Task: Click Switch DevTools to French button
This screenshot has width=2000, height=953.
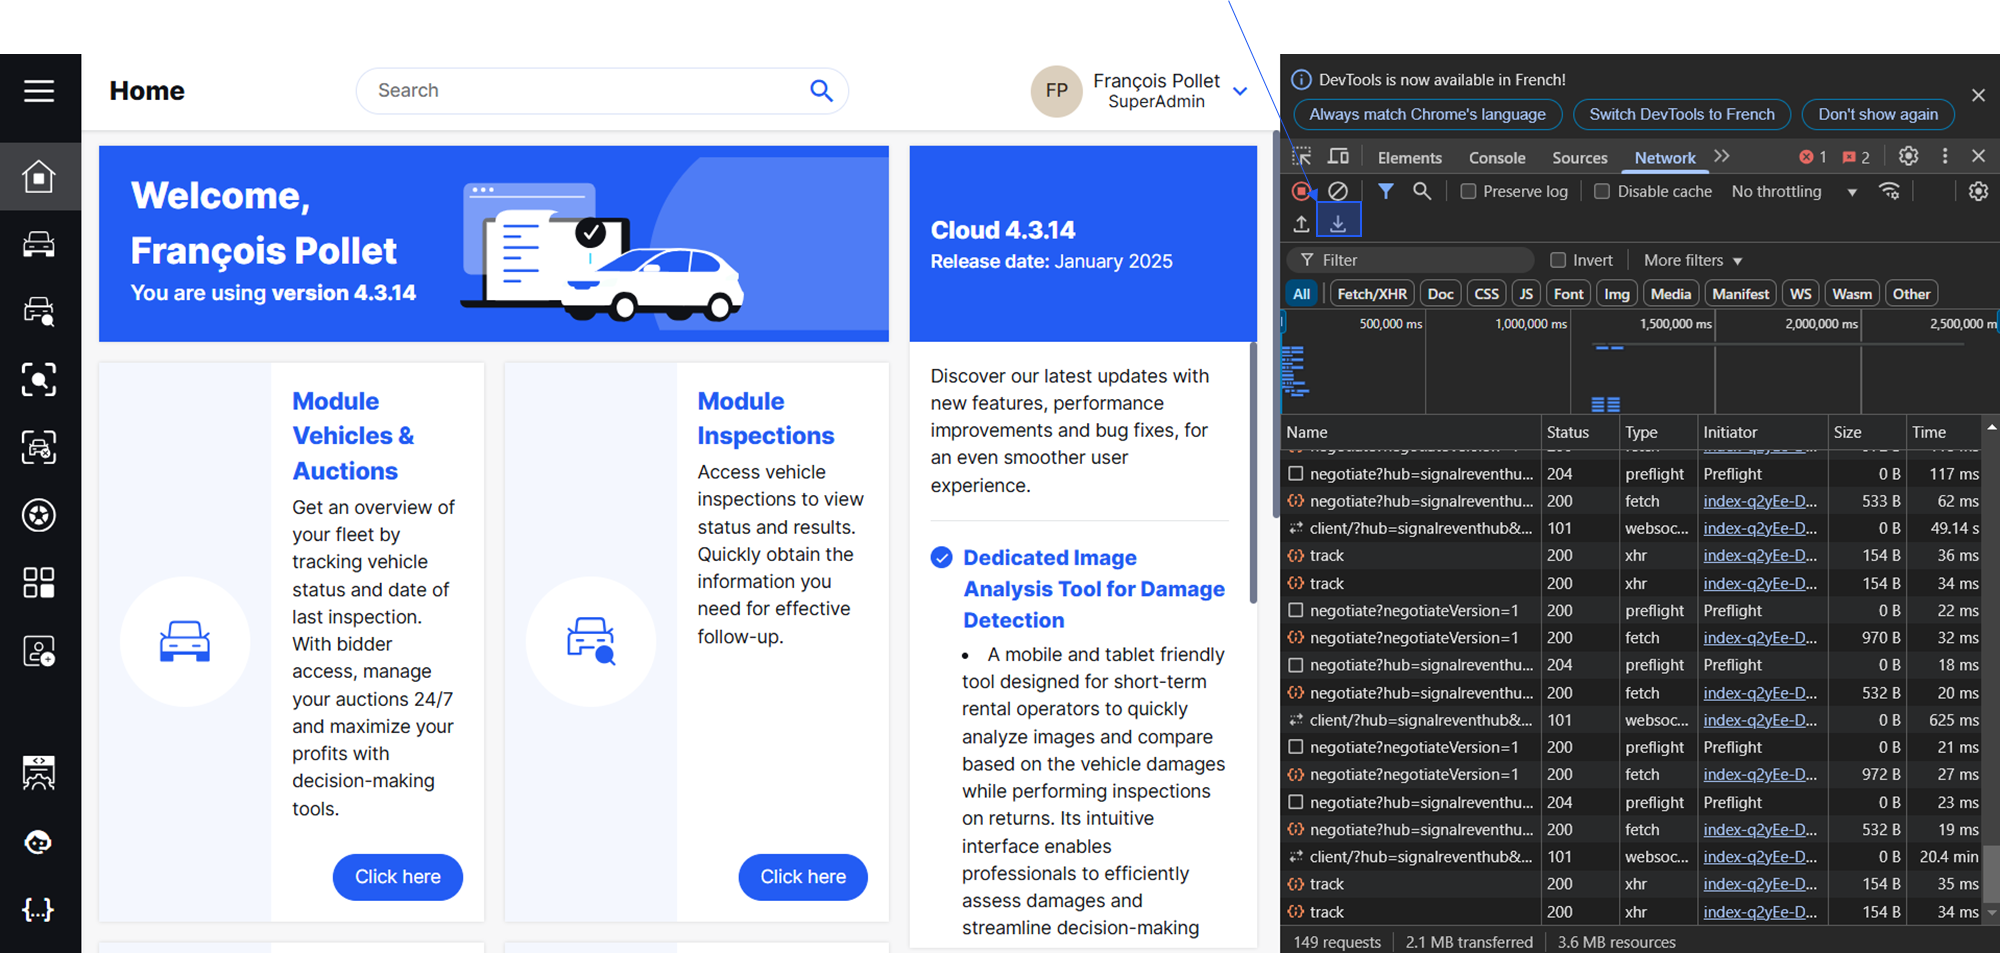Action: coord(1681,114)
